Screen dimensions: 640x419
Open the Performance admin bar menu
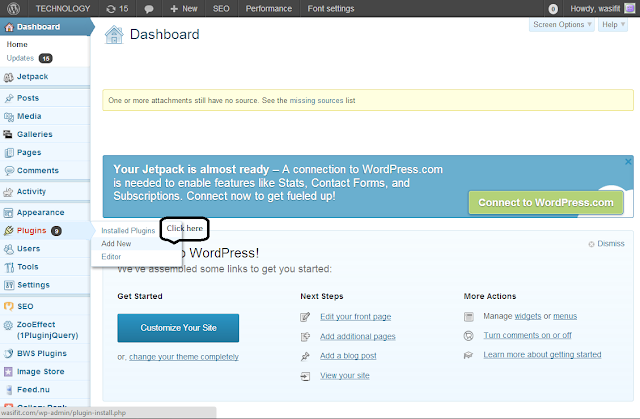pyautogui.click(x=269, y=9)
